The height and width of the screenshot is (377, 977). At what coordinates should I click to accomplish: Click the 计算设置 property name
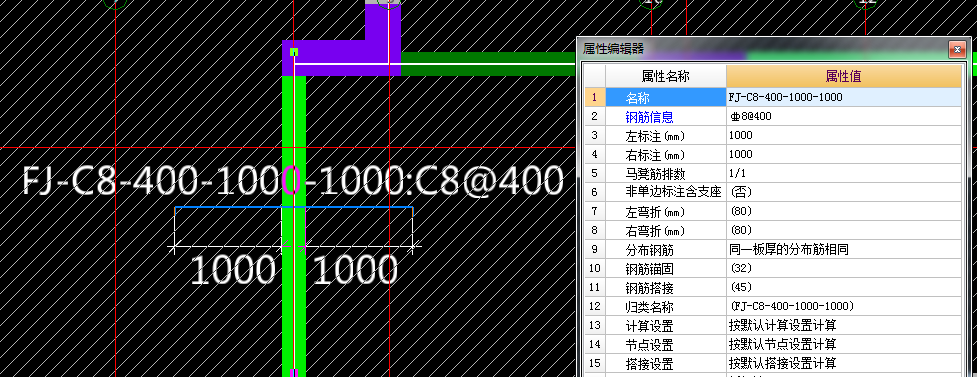point(649,326)
